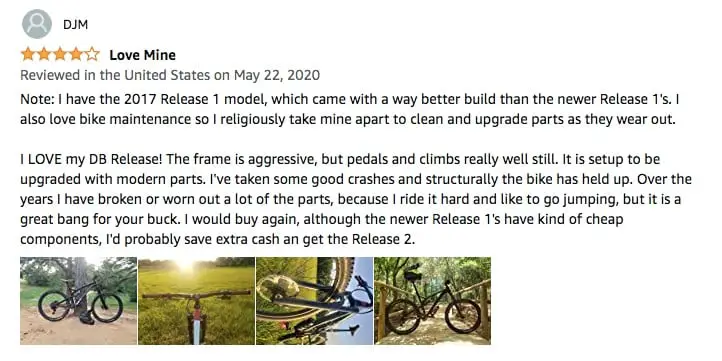Click the "I LOVE my DB Release!" sentence
The width and height of the screenshot is (722, 361).
point(92,159)
